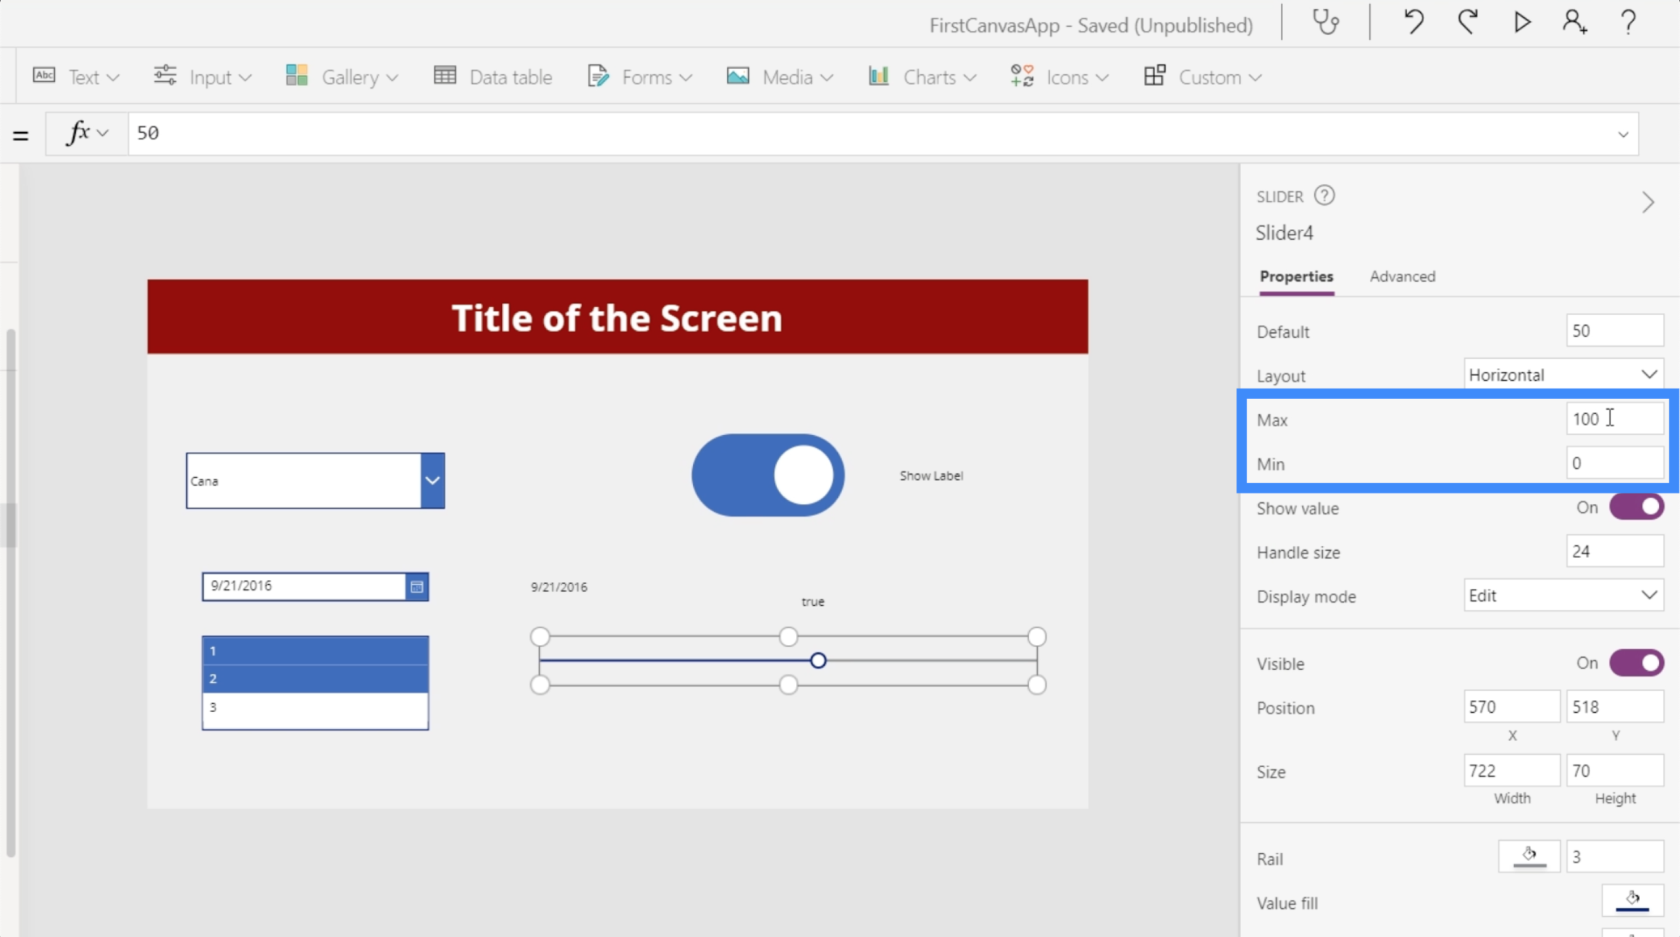Image resolution: width=1680 pixels, height=937 pixels.
Task: Click the slider handle on canvas
Action: tap(818, 661)
